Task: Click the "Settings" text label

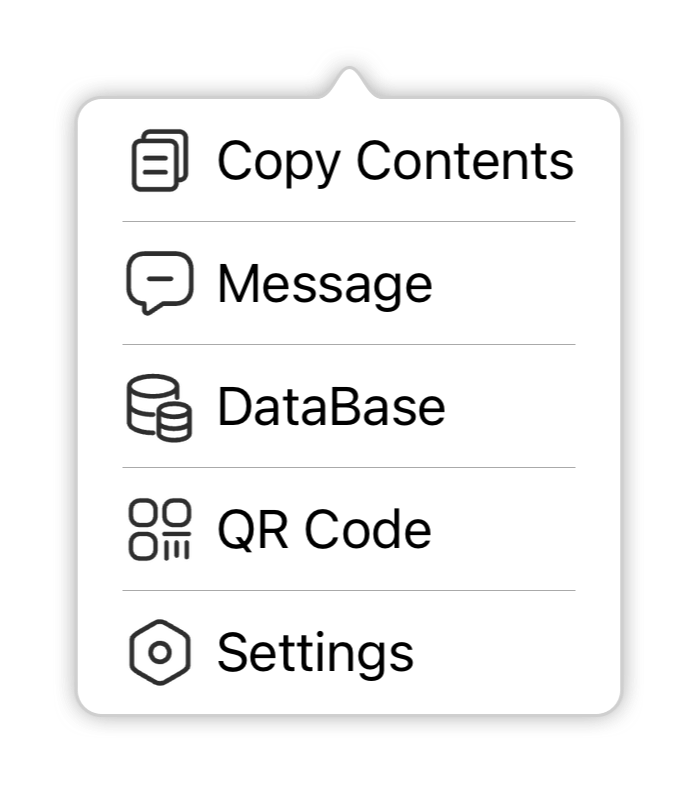Action: (x=315, y=654)
